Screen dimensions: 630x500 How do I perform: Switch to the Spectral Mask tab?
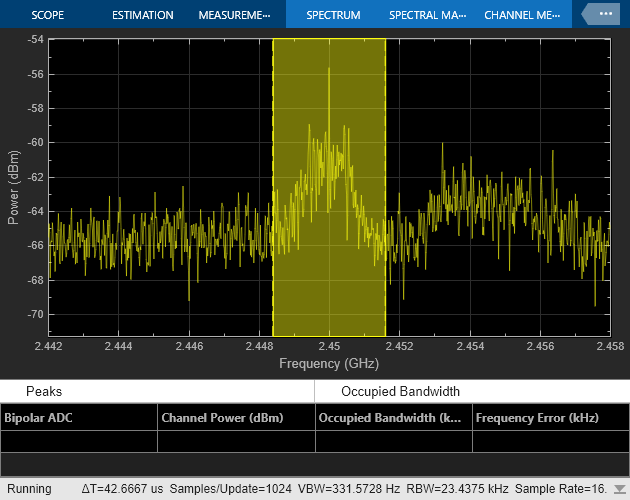click(x=427, y=15)
